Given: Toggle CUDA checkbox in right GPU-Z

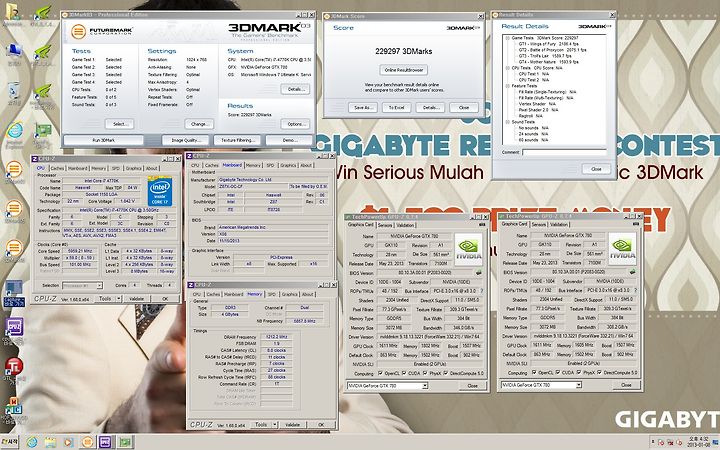Looking at the screenshot, I should coord(558,372).
